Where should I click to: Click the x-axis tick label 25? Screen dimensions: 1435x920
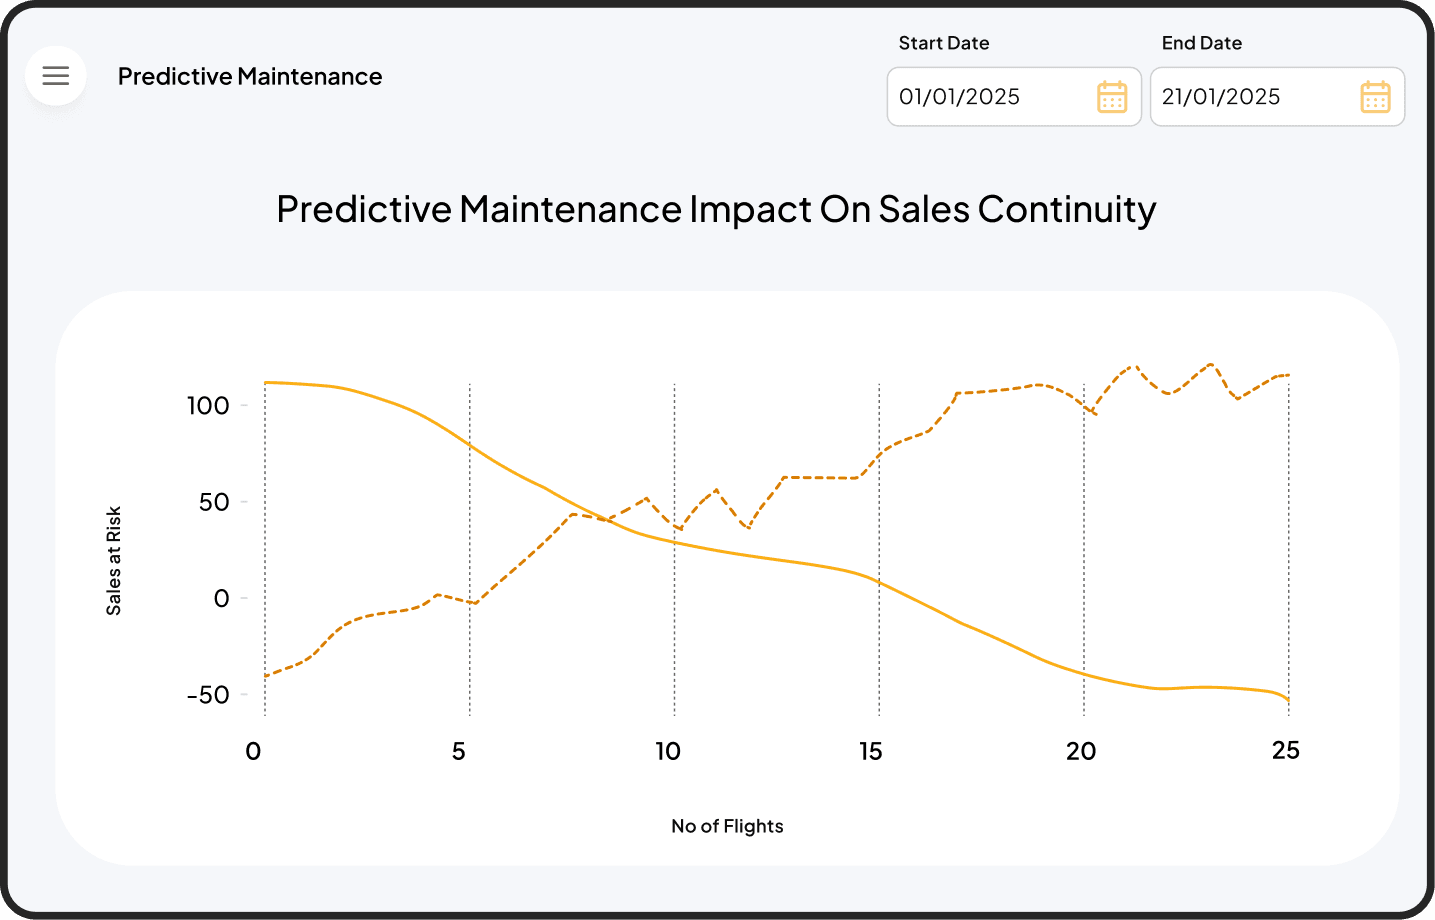[x=1286, y=750]
